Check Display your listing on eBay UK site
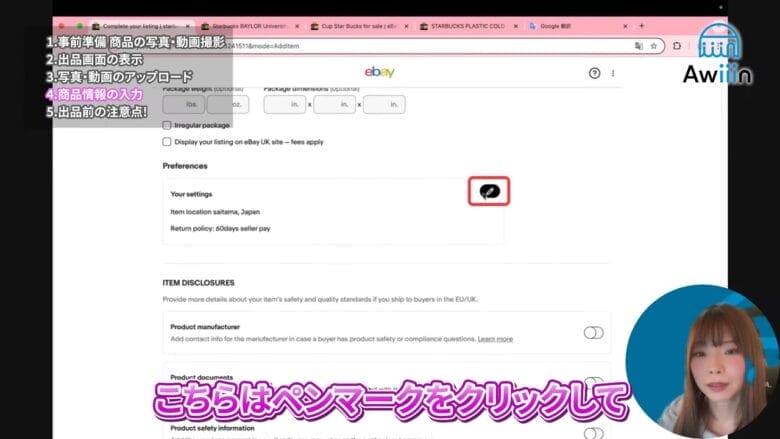780x439 pixels. click(x=167, y=142)
